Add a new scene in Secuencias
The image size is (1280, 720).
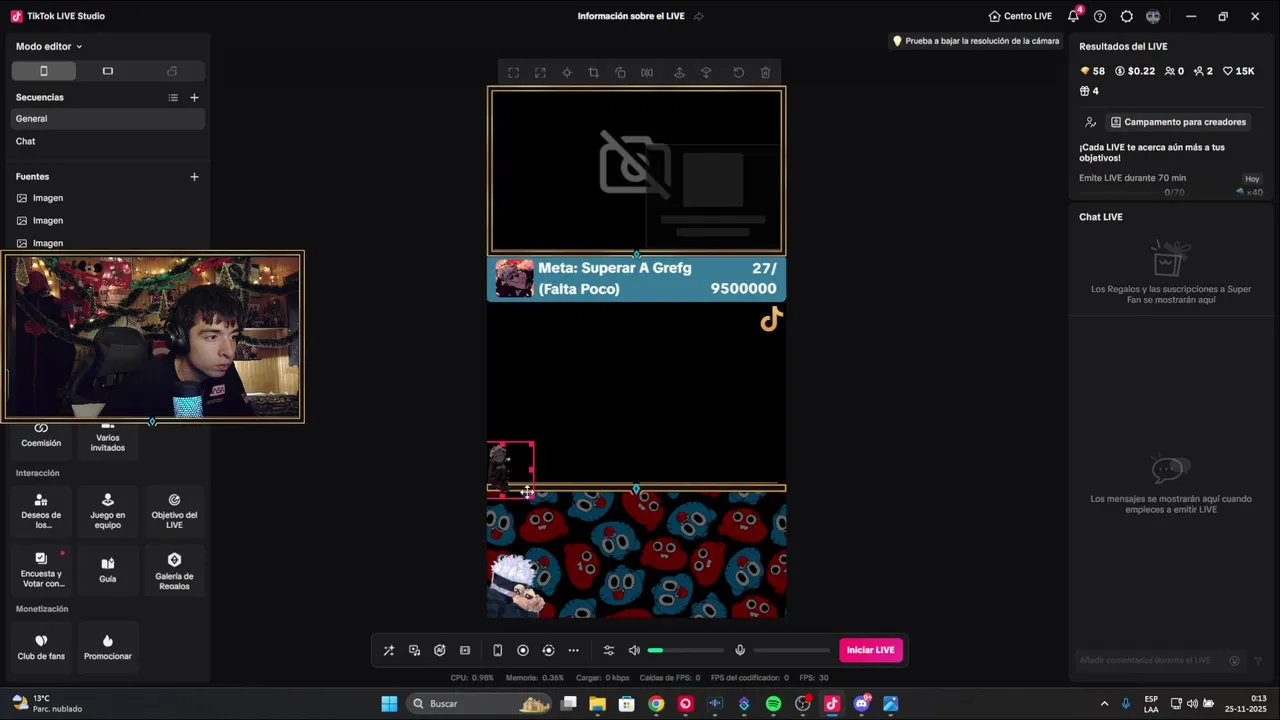point(194,97)
